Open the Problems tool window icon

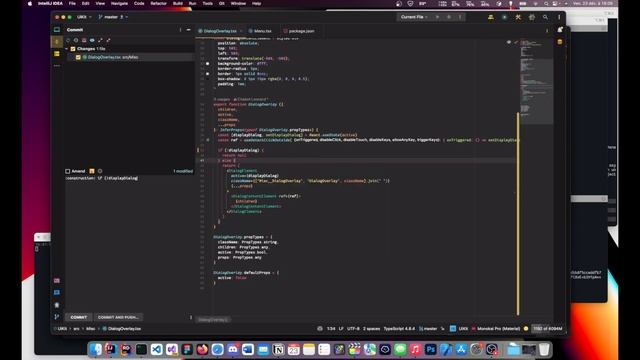(57, 304)
